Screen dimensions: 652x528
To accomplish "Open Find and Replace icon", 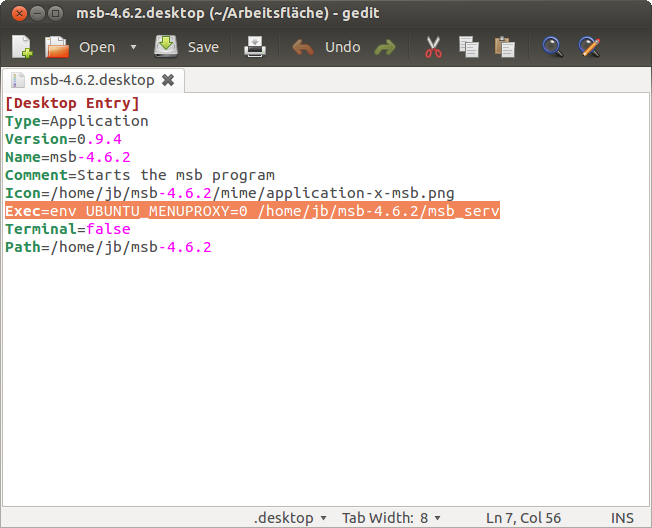I will 589,47.
